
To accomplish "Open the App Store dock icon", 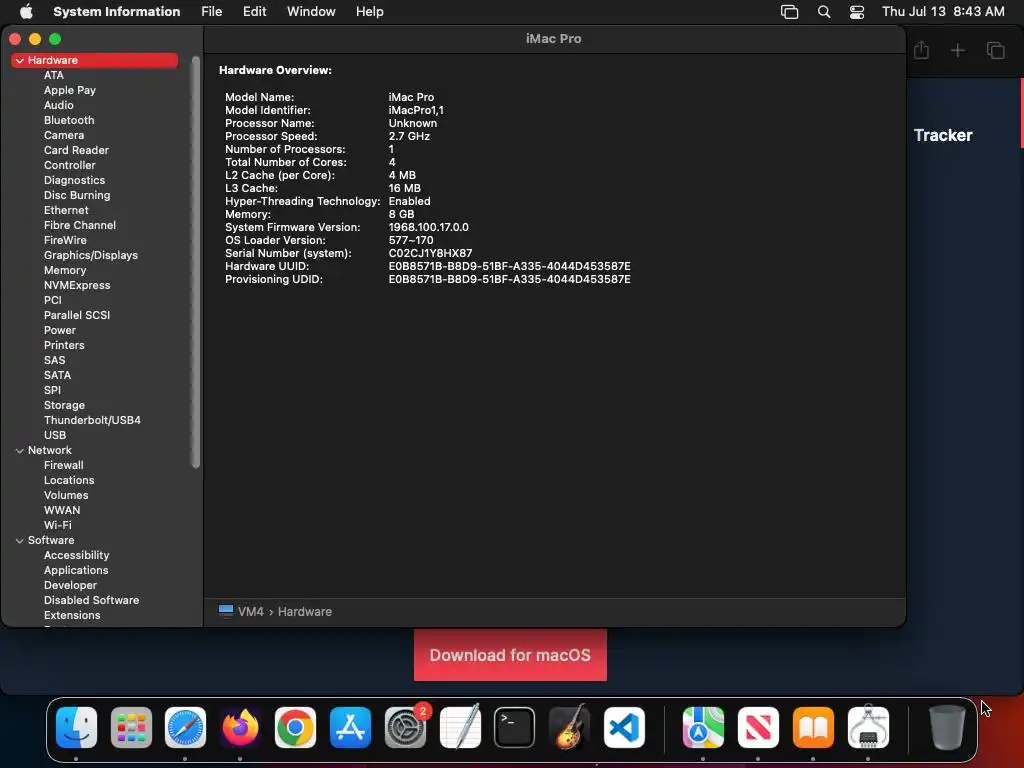I will coord(351,727).
